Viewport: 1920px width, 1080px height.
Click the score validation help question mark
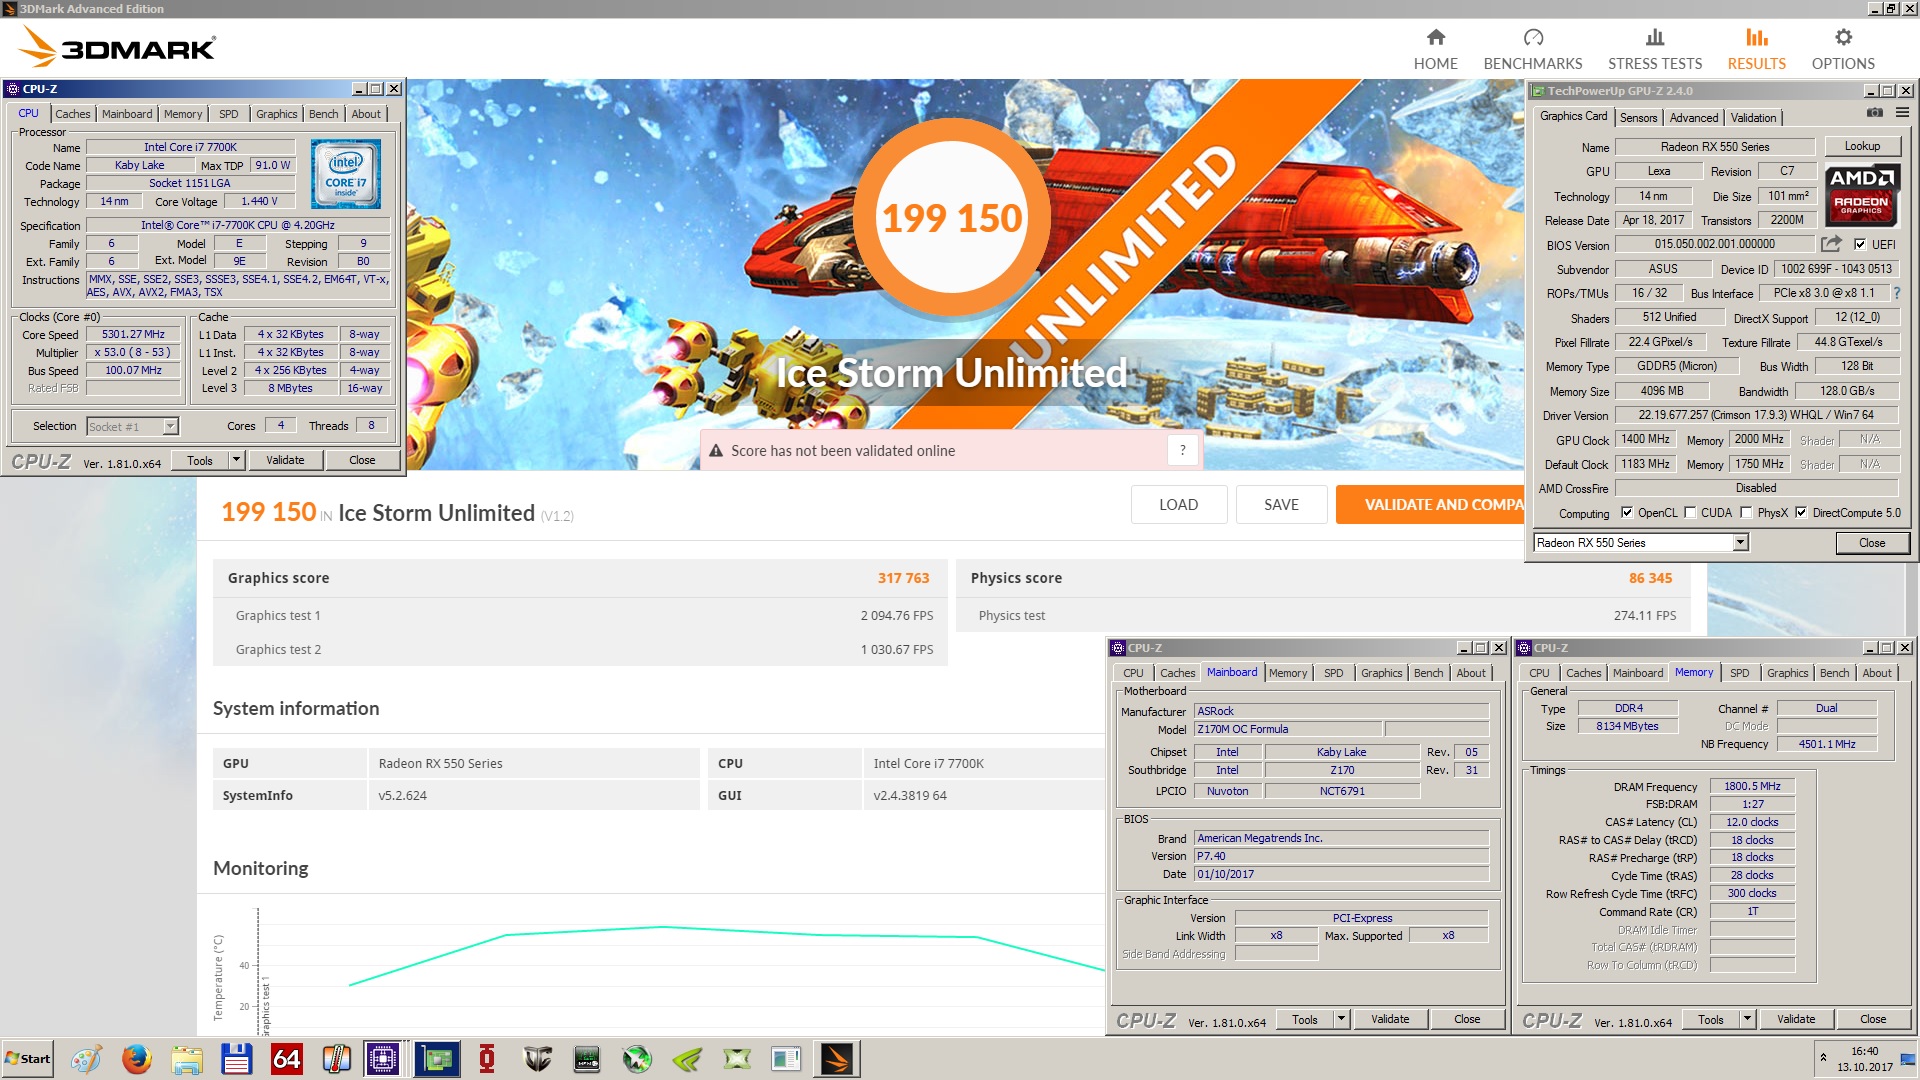pos(1182,450)
